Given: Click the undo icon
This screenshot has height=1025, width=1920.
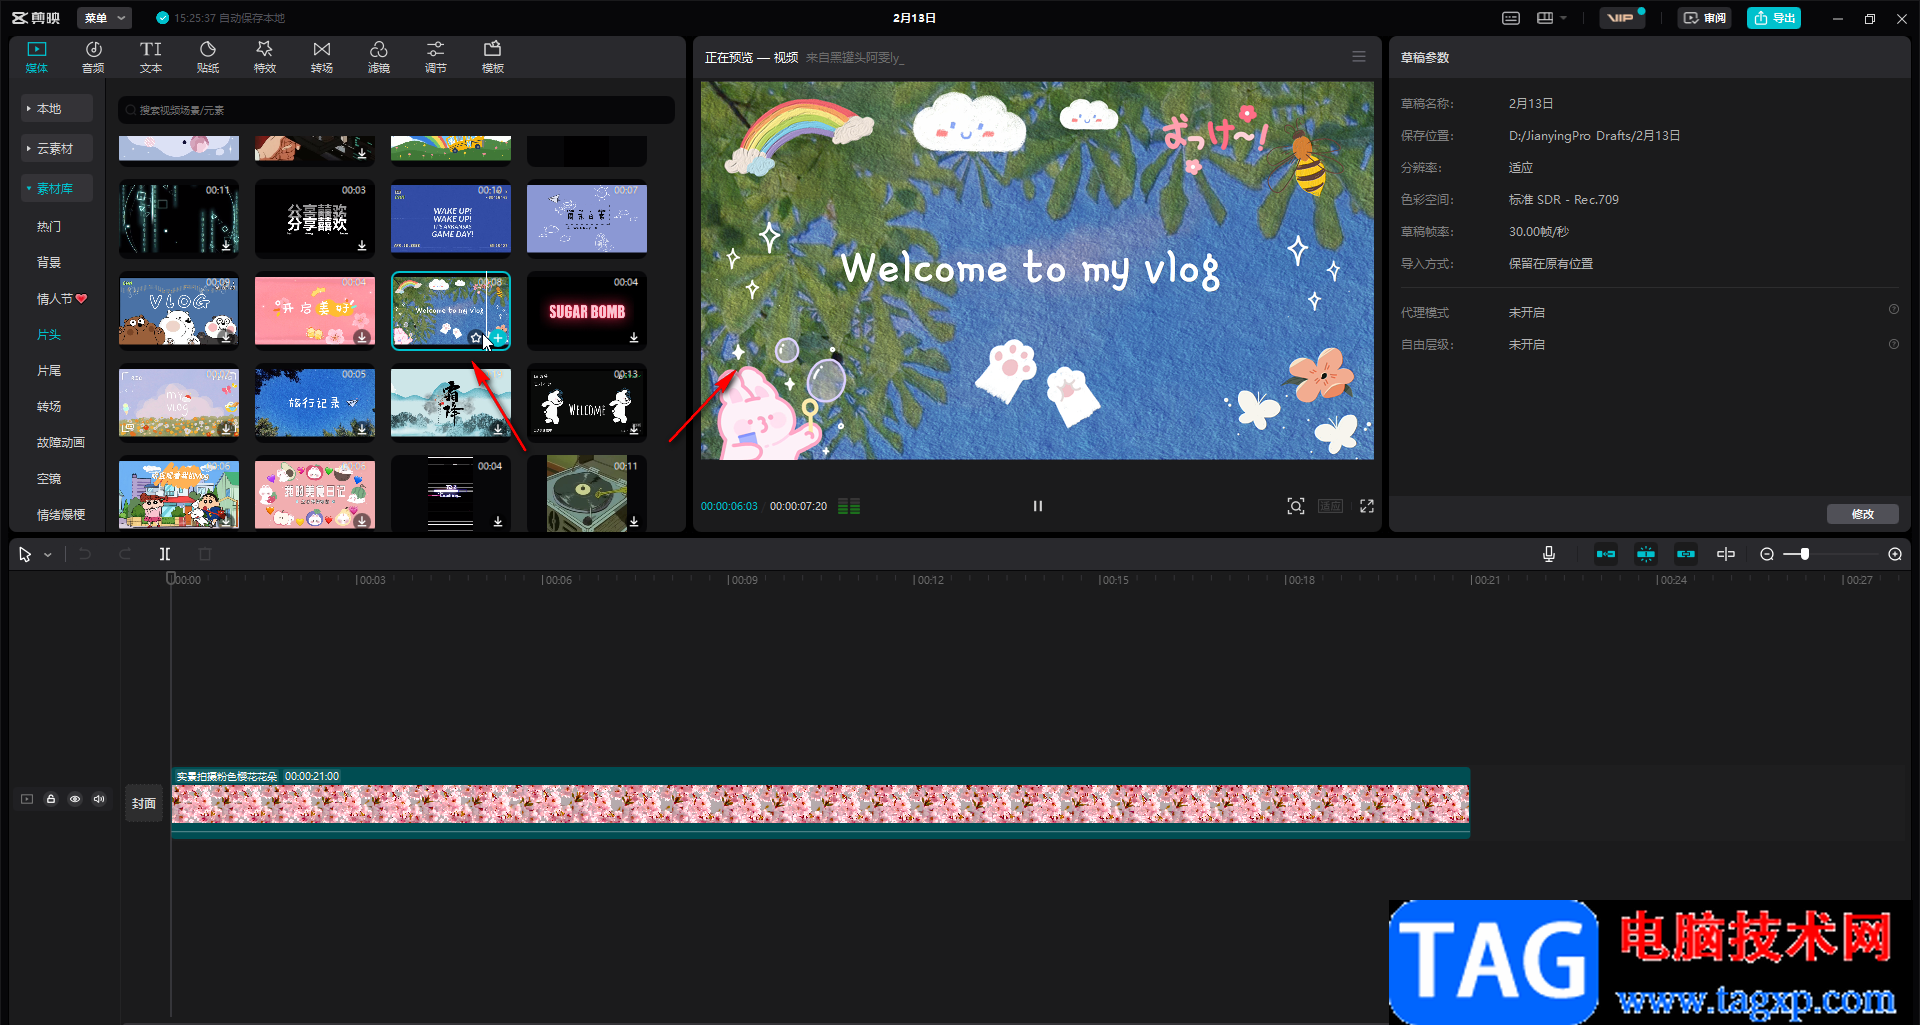Looking at the screenshot, I should click(x=85, y=554).
